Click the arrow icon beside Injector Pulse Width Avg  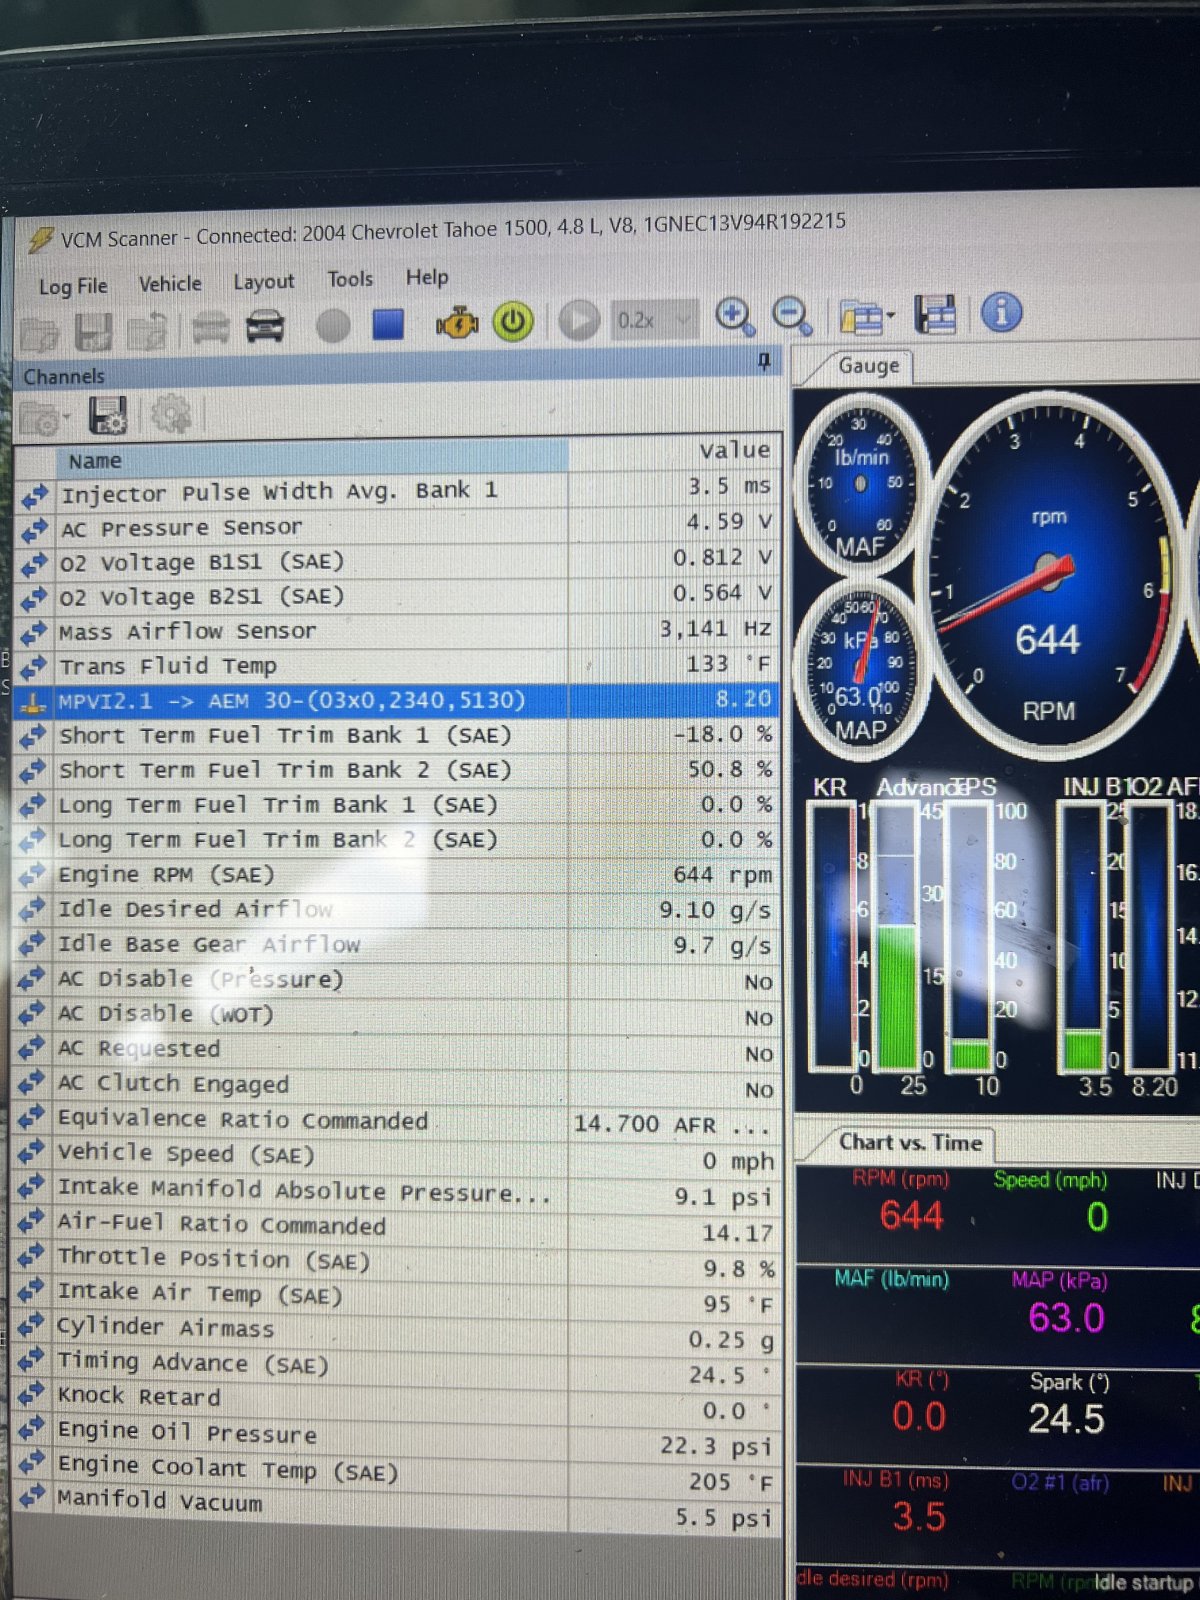coord(34,496)
